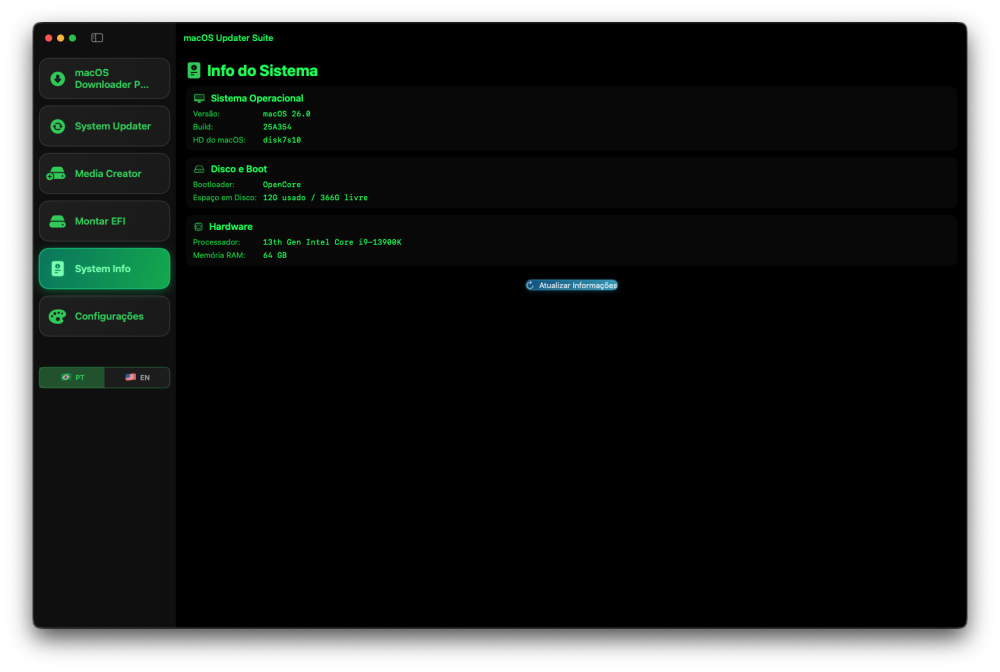Click the System Updater refresh icon
Screen dimensions: 1000x672
tap(57, 126)
